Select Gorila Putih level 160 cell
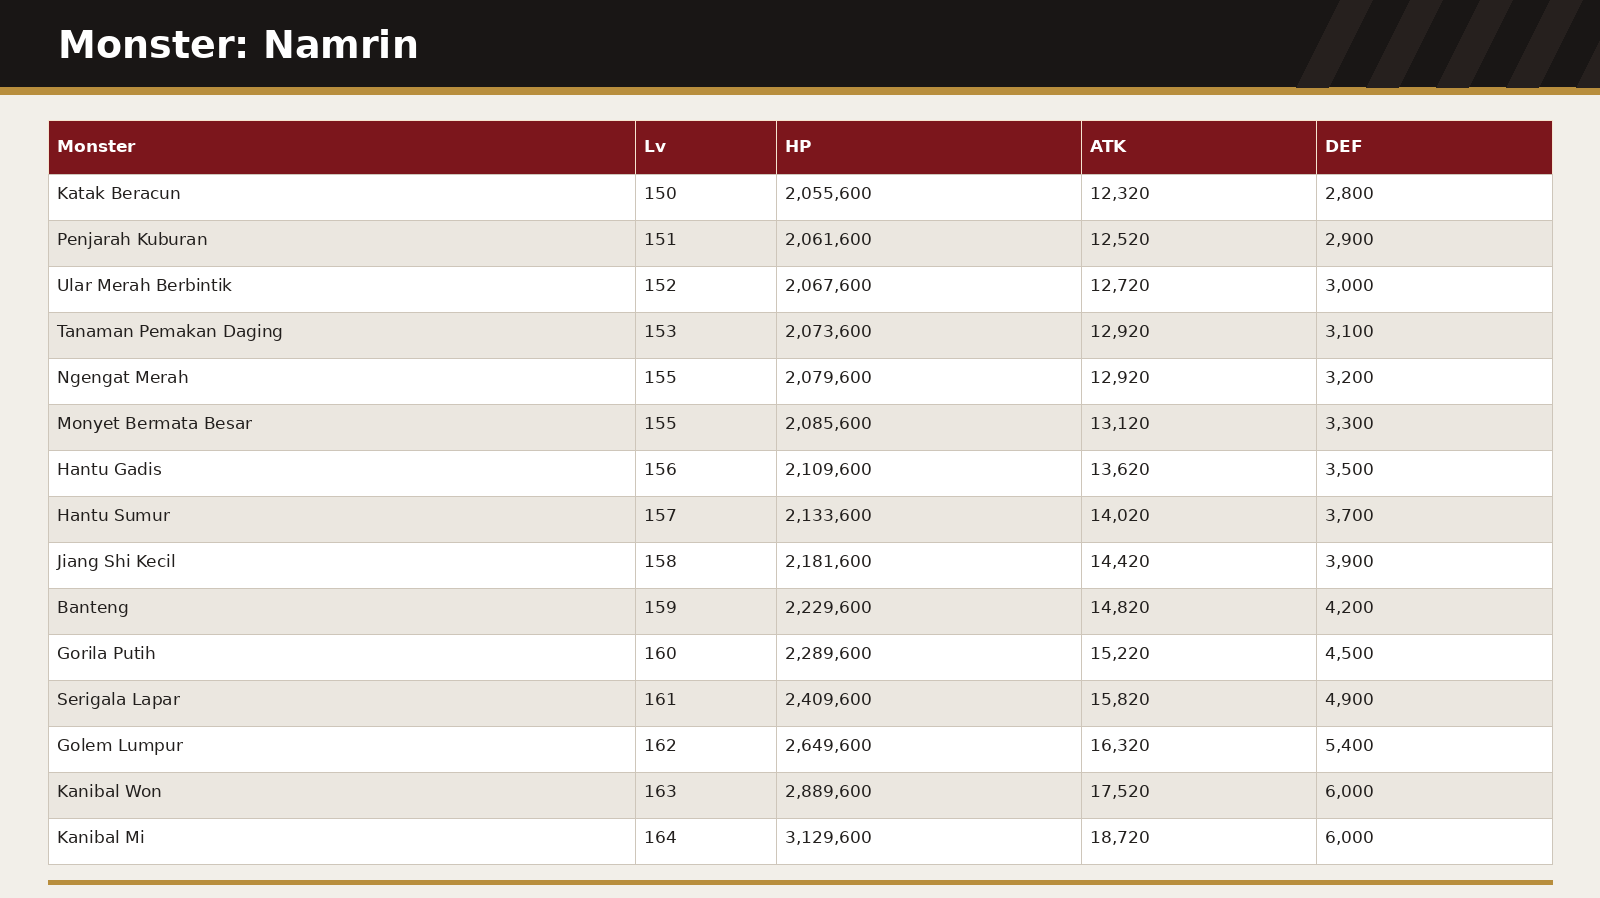This screenshot has width=1600, height=898. pos(705,657)
